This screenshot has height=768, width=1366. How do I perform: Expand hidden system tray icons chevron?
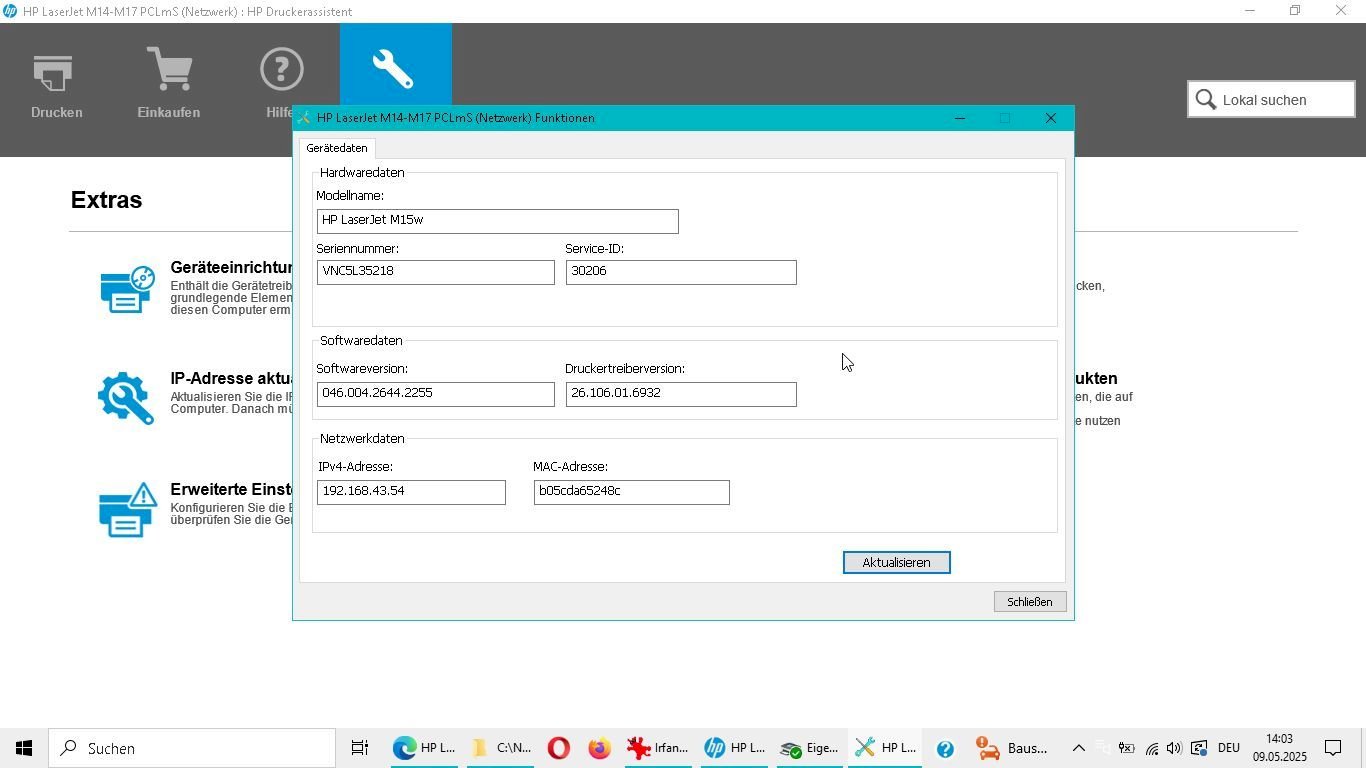(x=1078, y=748)
